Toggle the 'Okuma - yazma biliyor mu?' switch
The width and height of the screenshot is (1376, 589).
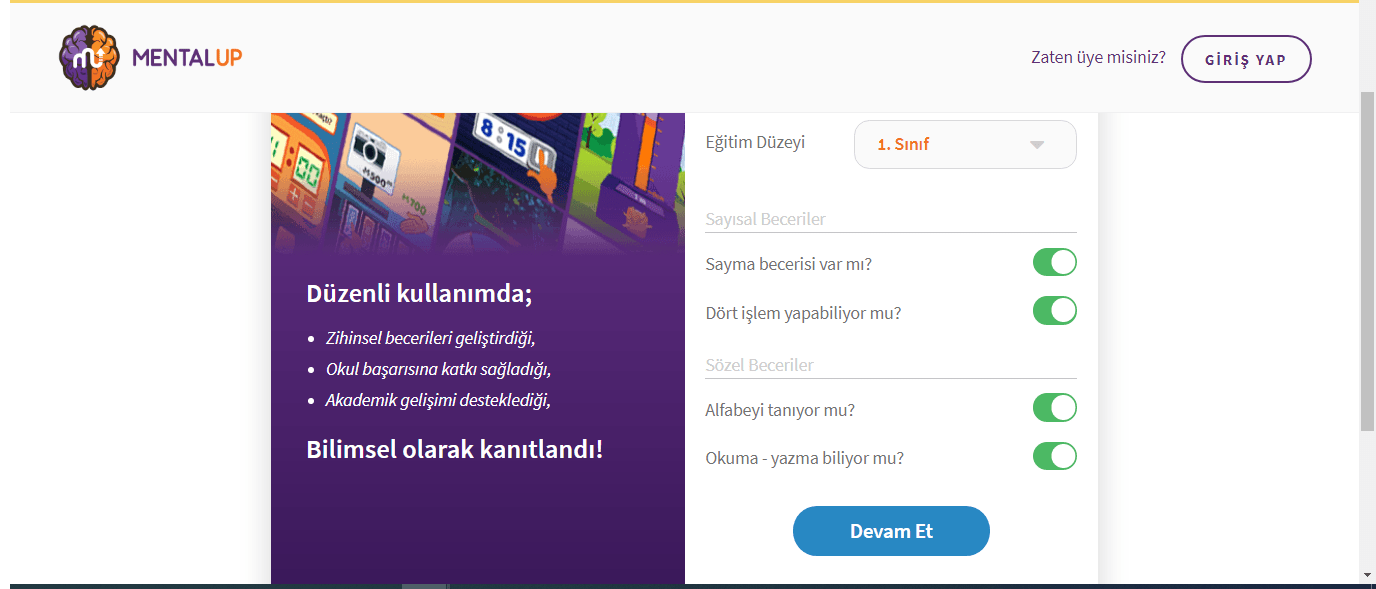[x=1055, y=456]
